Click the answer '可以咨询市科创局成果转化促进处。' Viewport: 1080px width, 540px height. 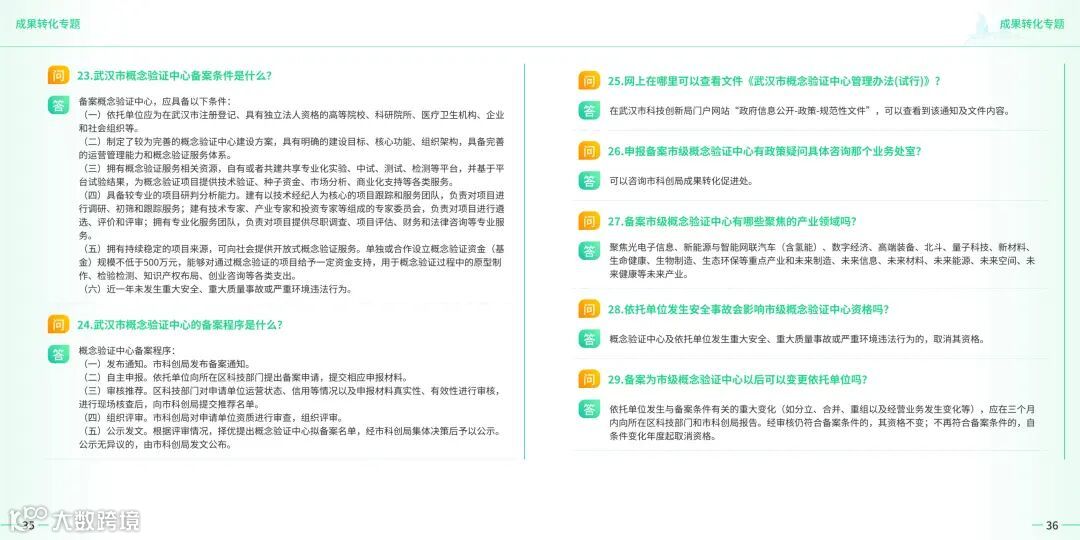(682, 181)
